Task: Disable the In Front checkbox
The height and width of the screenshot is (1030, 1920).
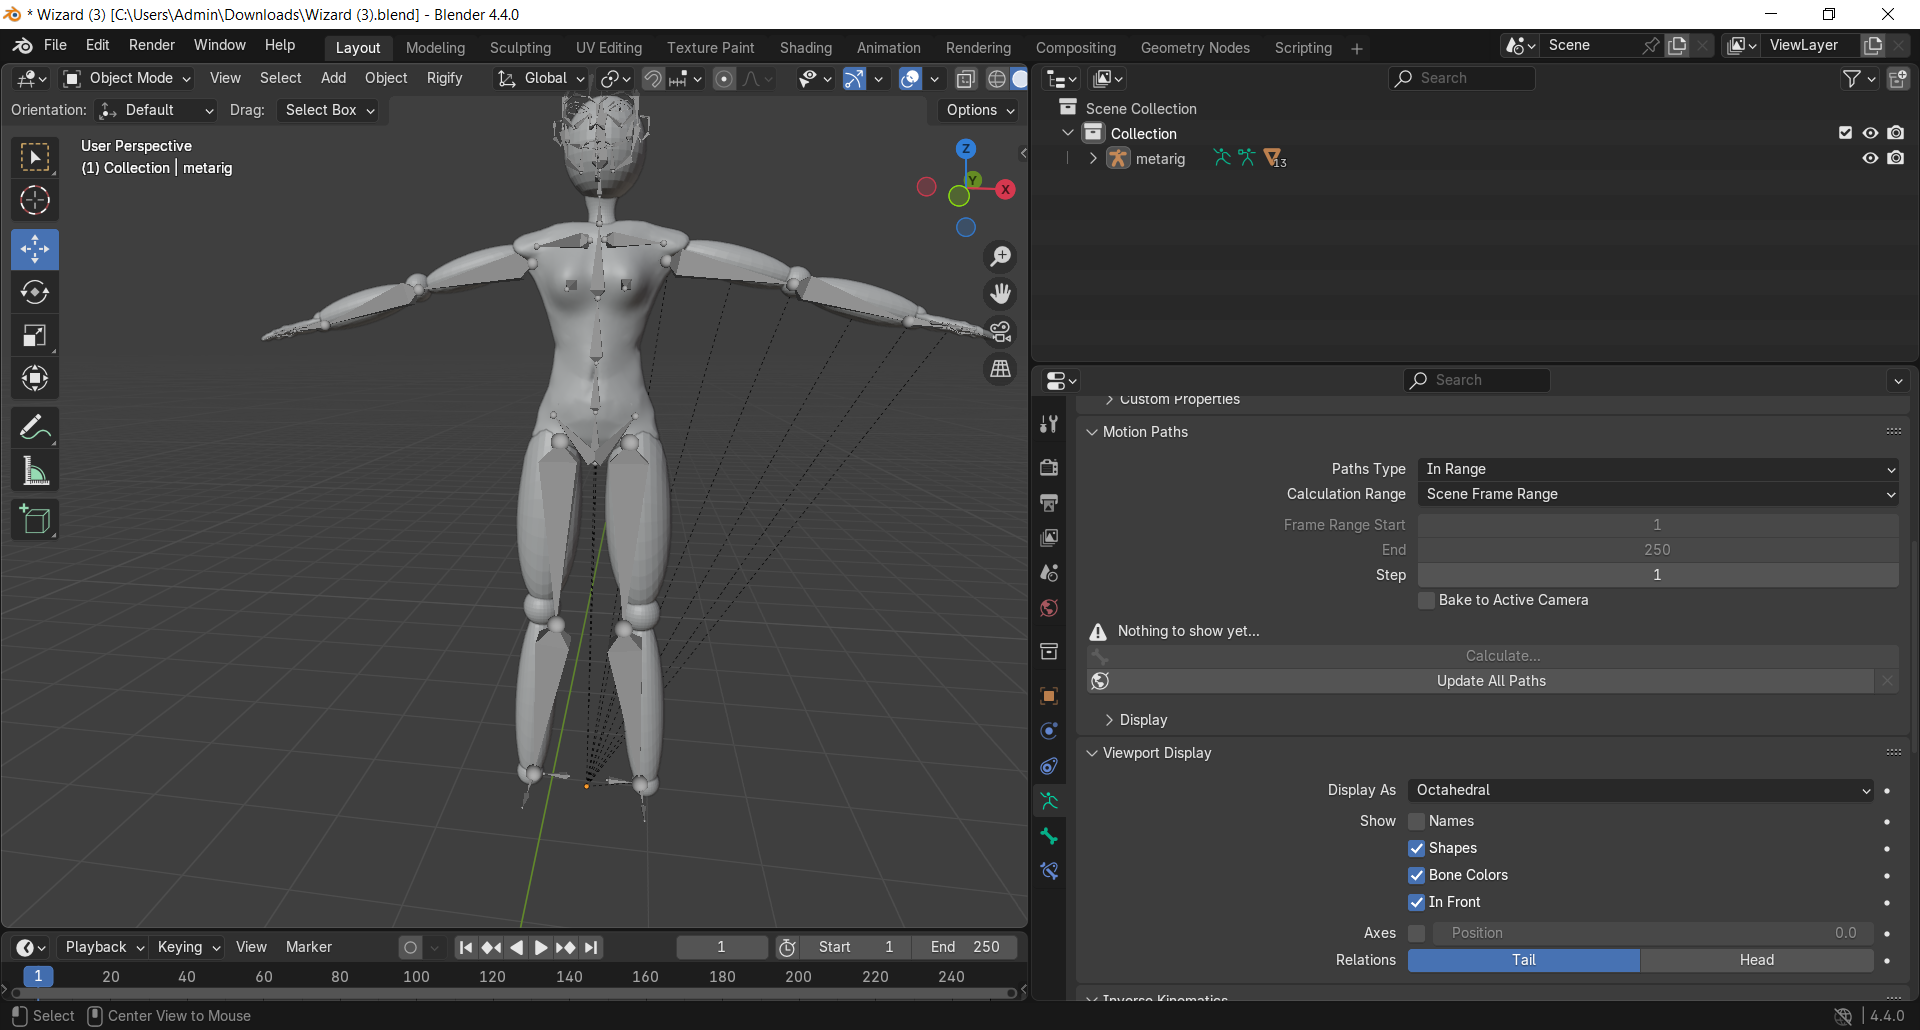Action: click(1416, 902)
